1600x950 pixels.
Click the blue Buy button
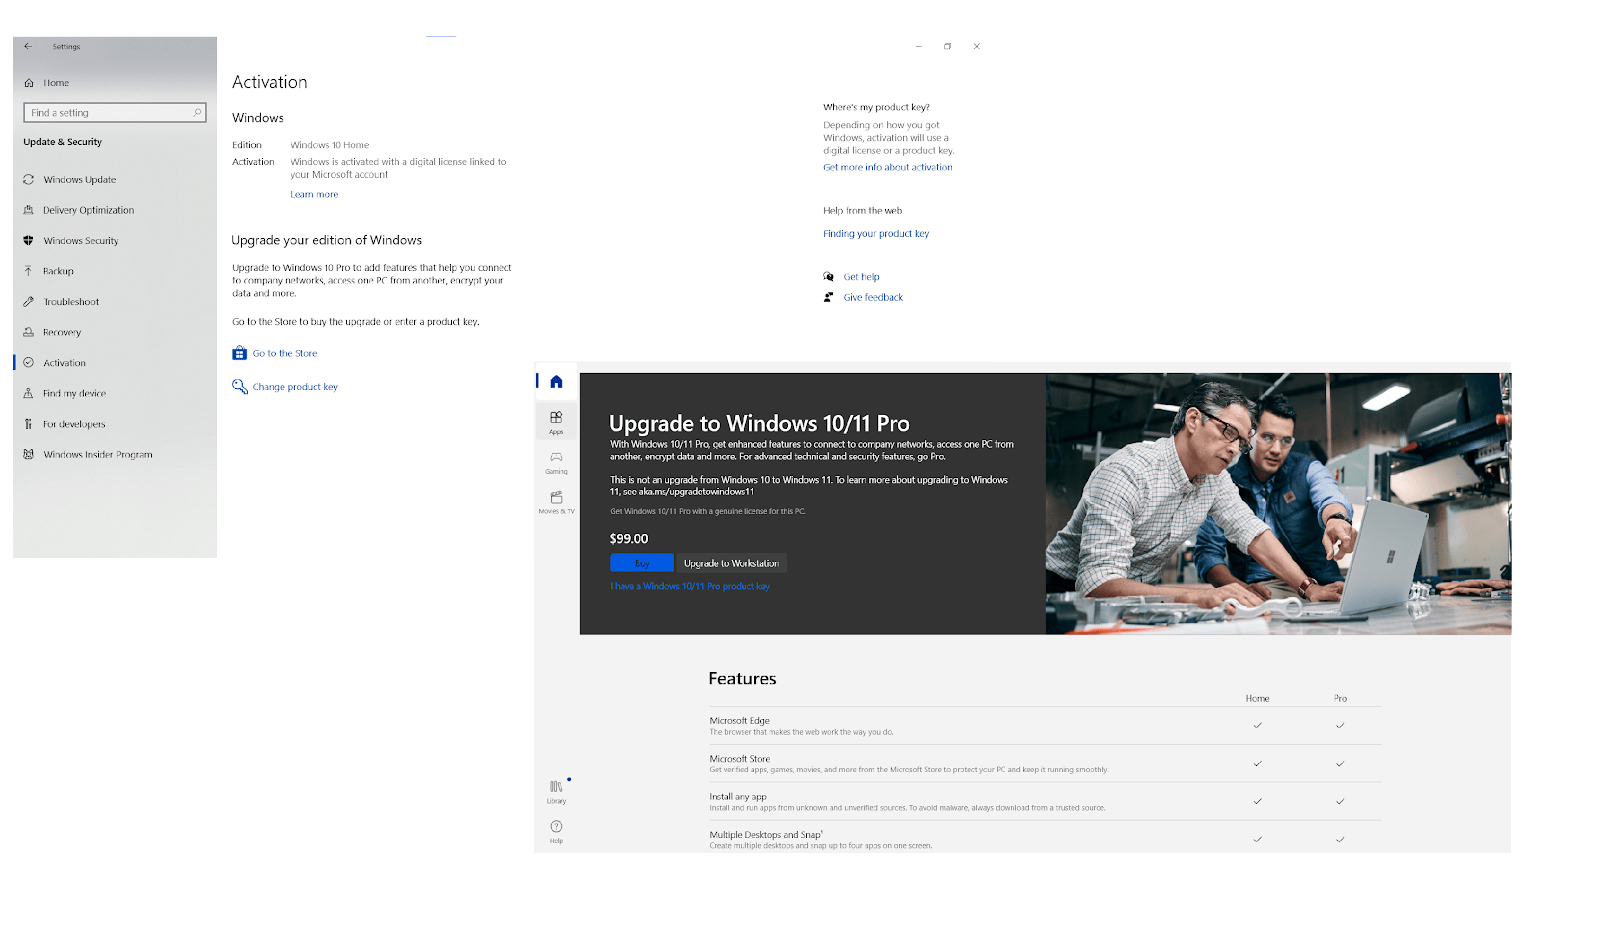coord(642,563)
